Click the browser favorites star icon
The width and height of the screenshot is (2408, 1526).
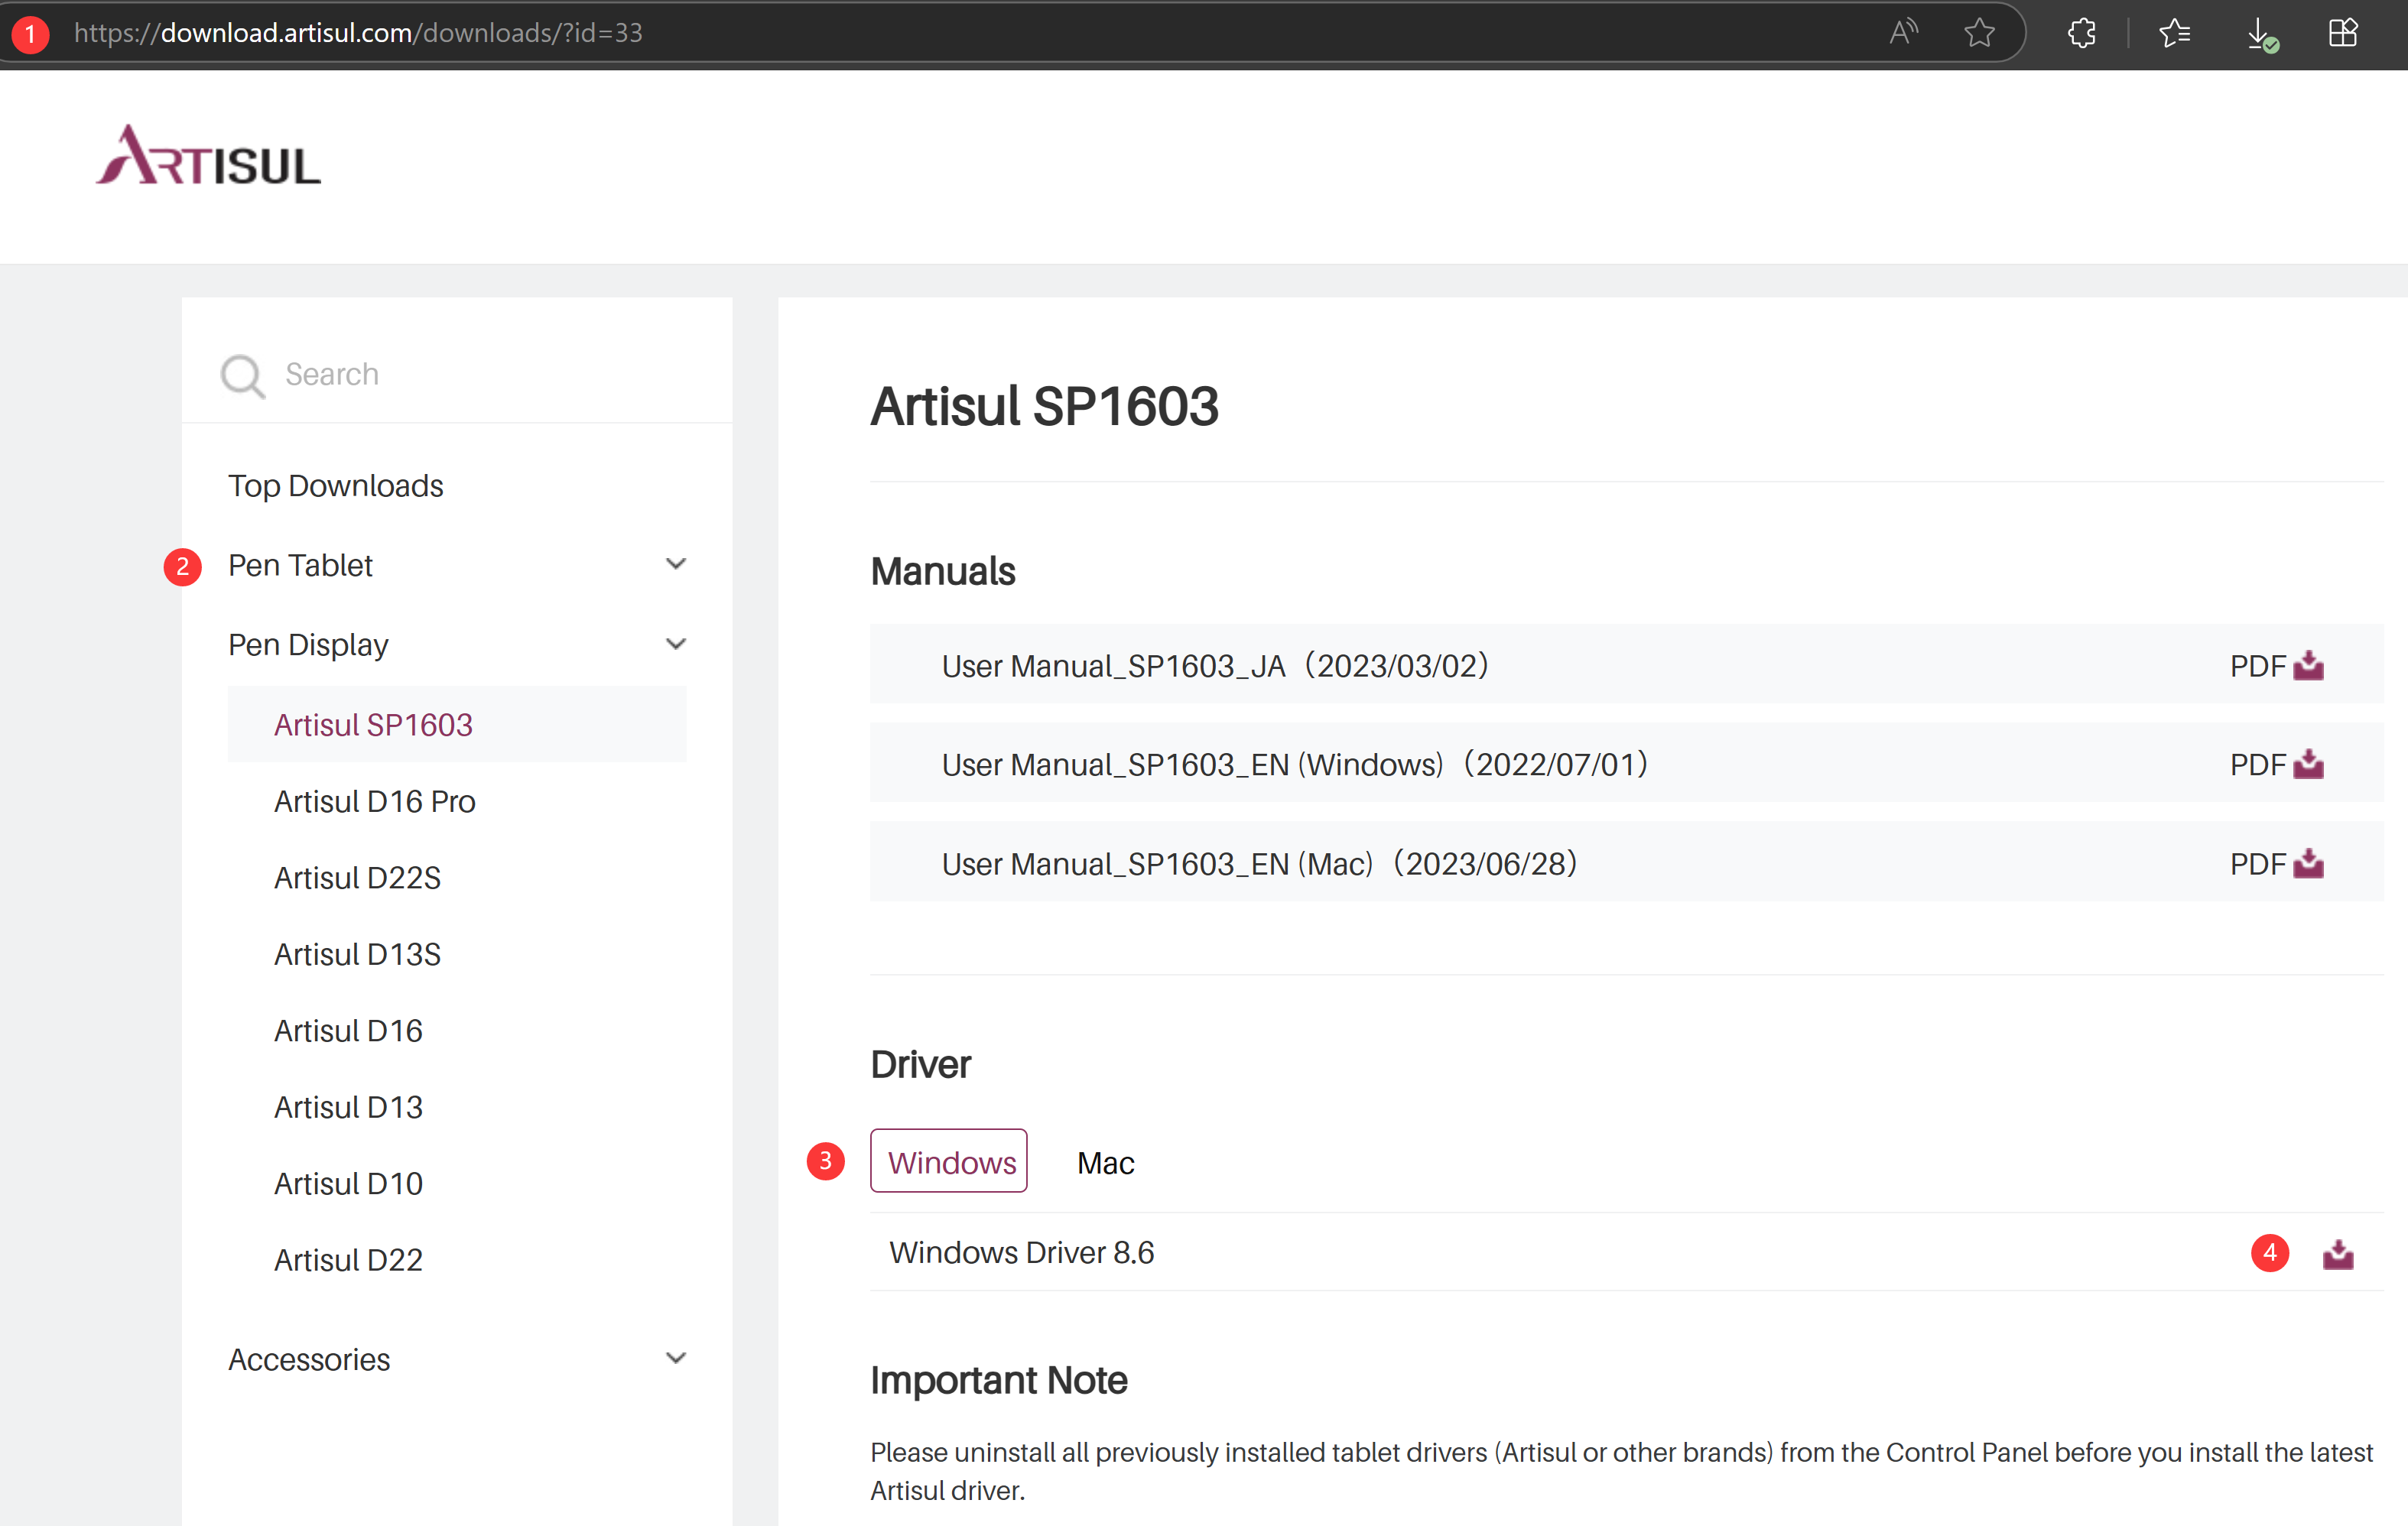click(x=1979, y=33)
